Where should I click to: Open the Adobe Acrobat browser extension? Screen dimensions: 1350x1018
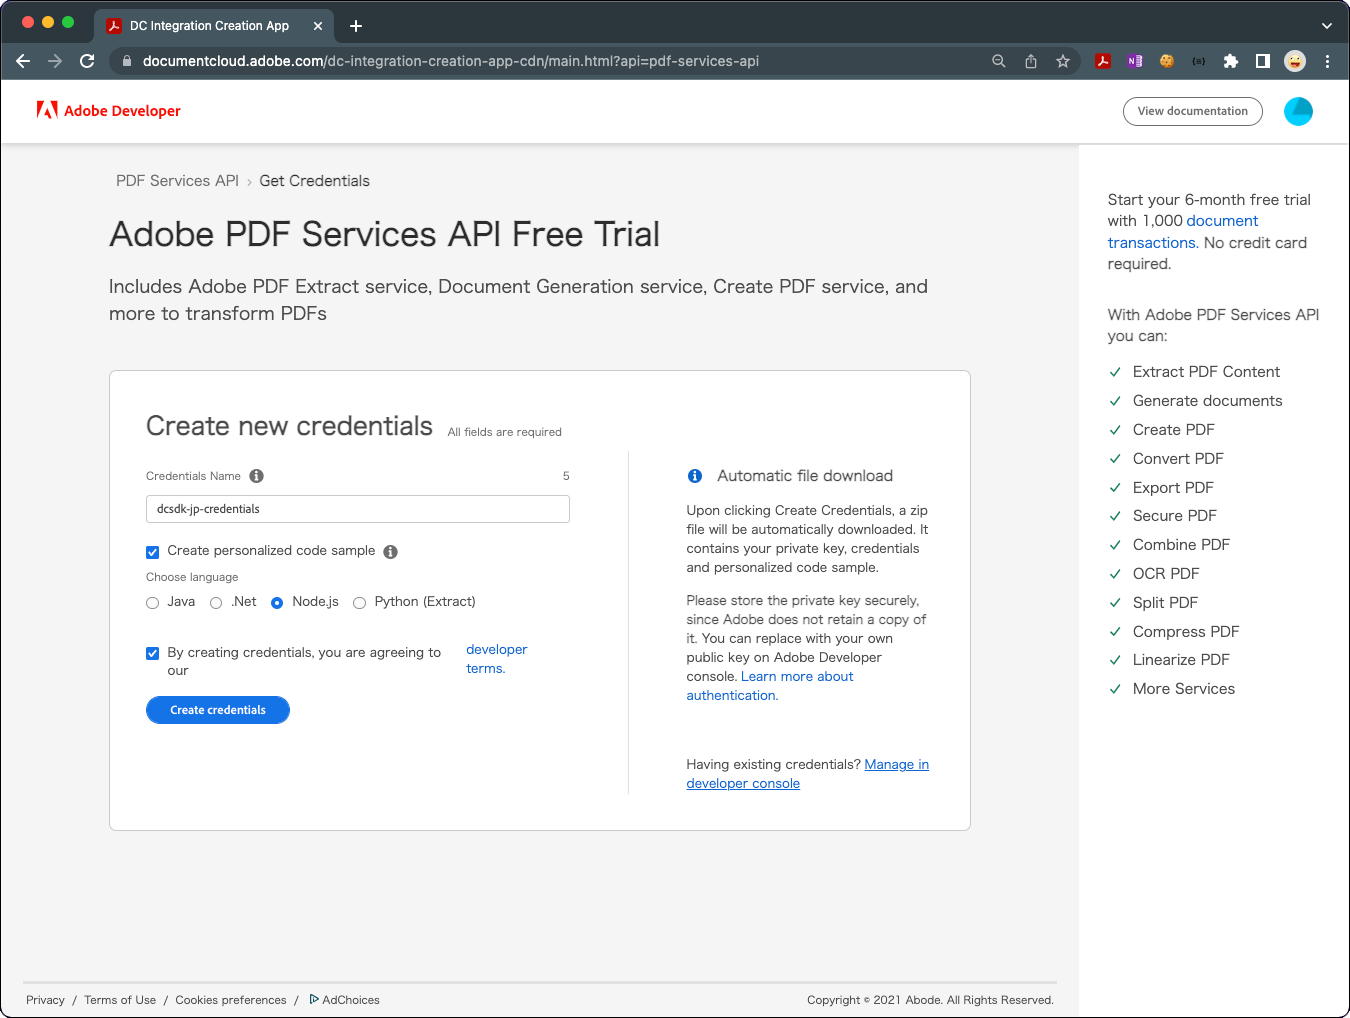point(1103,61)
